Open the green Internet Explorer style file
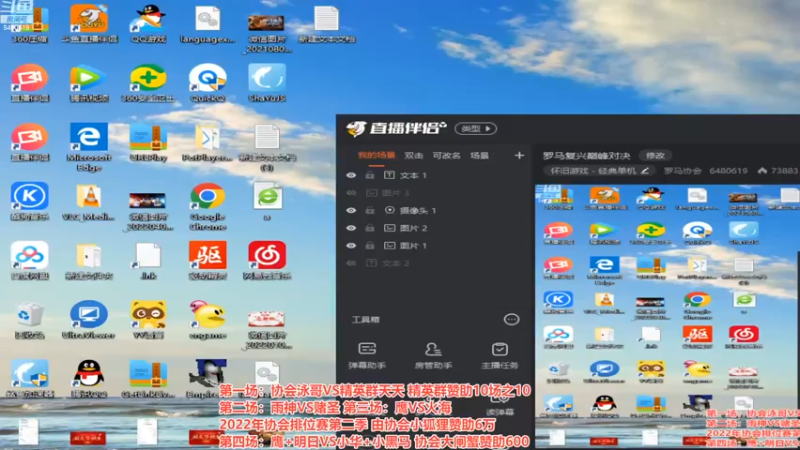Viewport: 800px width, 450px height. (266, 201)
